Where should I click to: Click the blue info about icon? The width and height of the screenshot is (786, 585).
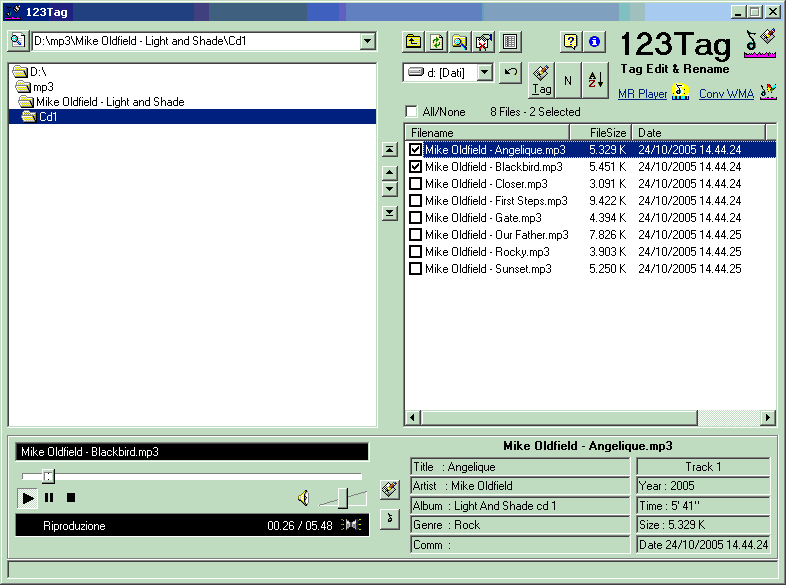pos(594,42)
